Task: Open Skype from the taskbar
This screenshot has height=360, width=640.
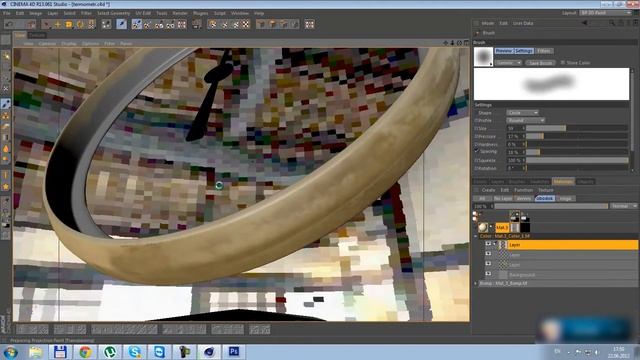Action: [135, 352]
